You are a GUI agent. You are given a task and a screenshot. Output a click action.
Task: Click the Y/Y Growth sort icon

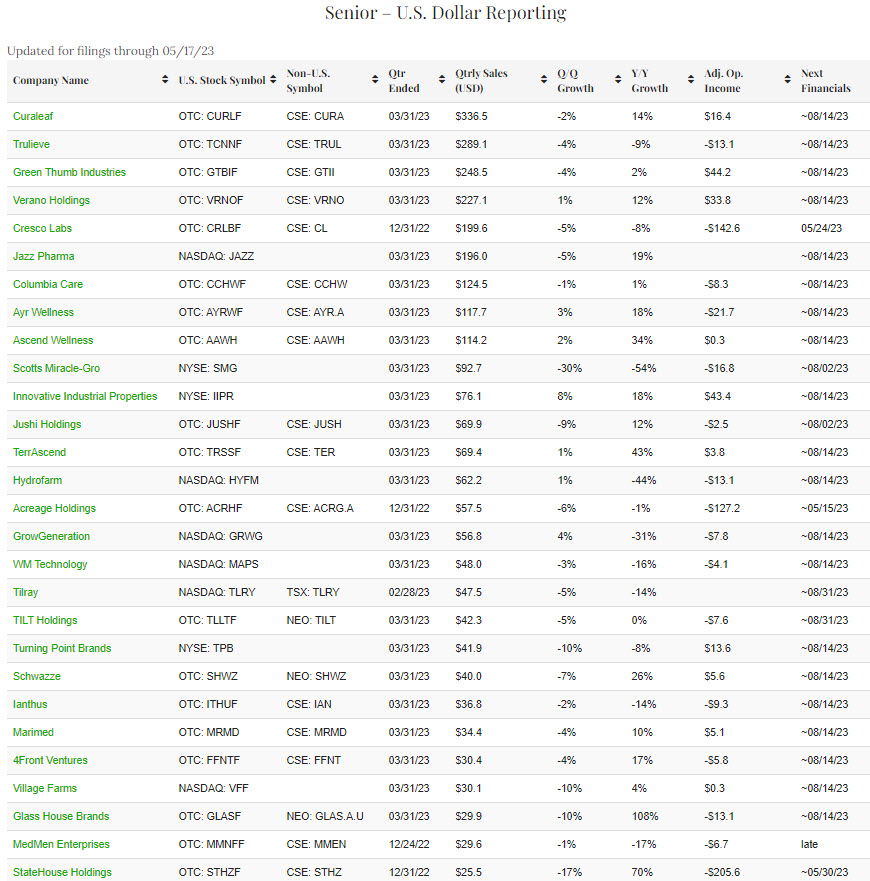tap(690, 80)
